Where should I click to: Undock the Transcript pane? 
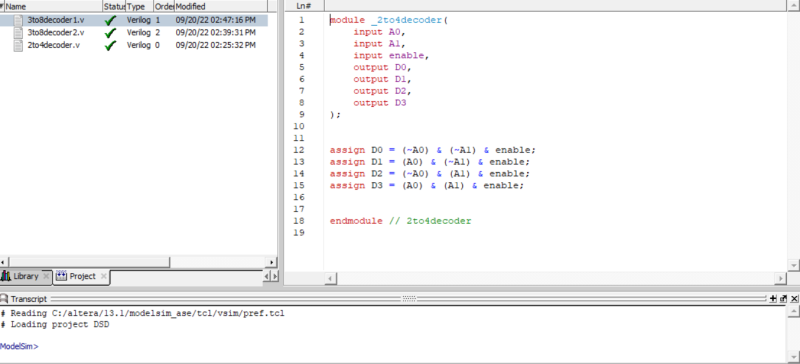(x=784, y=299)
